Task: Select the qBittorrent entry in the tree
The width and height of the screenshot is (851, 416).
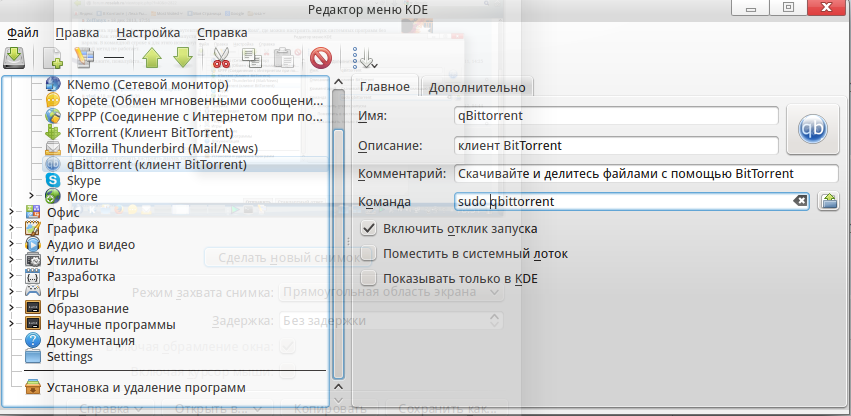Action: click(185, 164)
